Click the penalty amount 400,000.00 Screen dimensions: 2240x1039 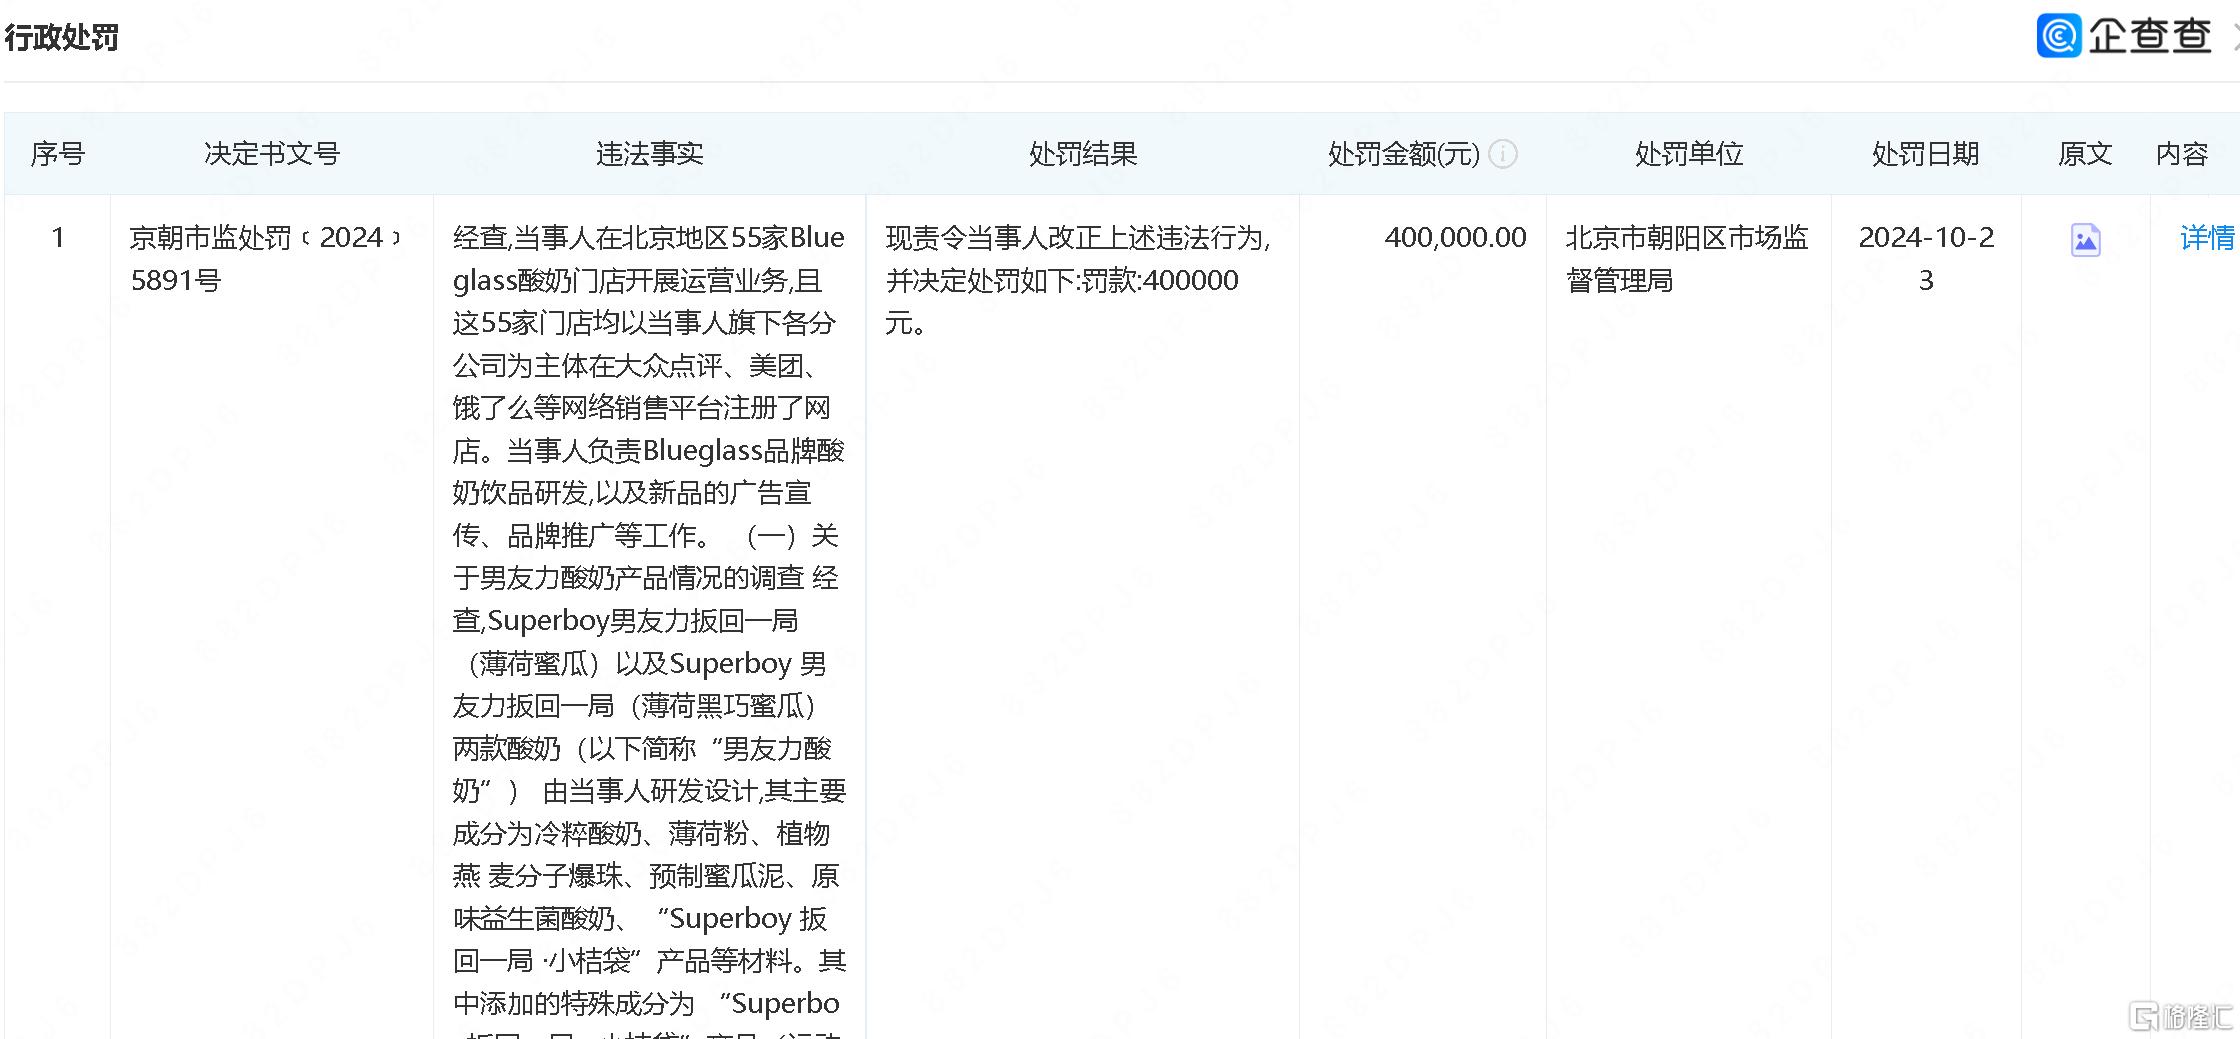[1455, 238]
